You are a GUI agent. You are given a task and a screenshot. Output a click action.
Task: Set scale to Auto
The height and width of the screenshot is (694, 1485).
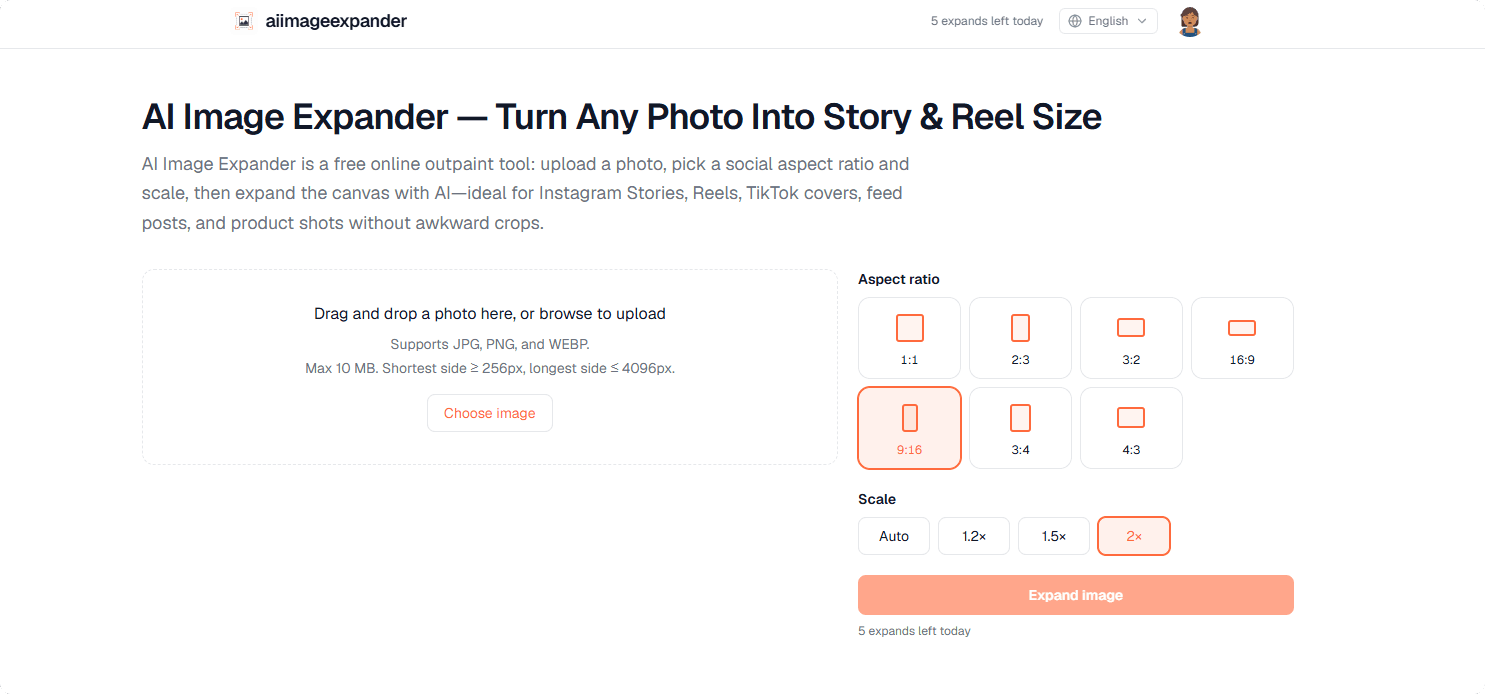pyautogui.click(x=894, y=536)
